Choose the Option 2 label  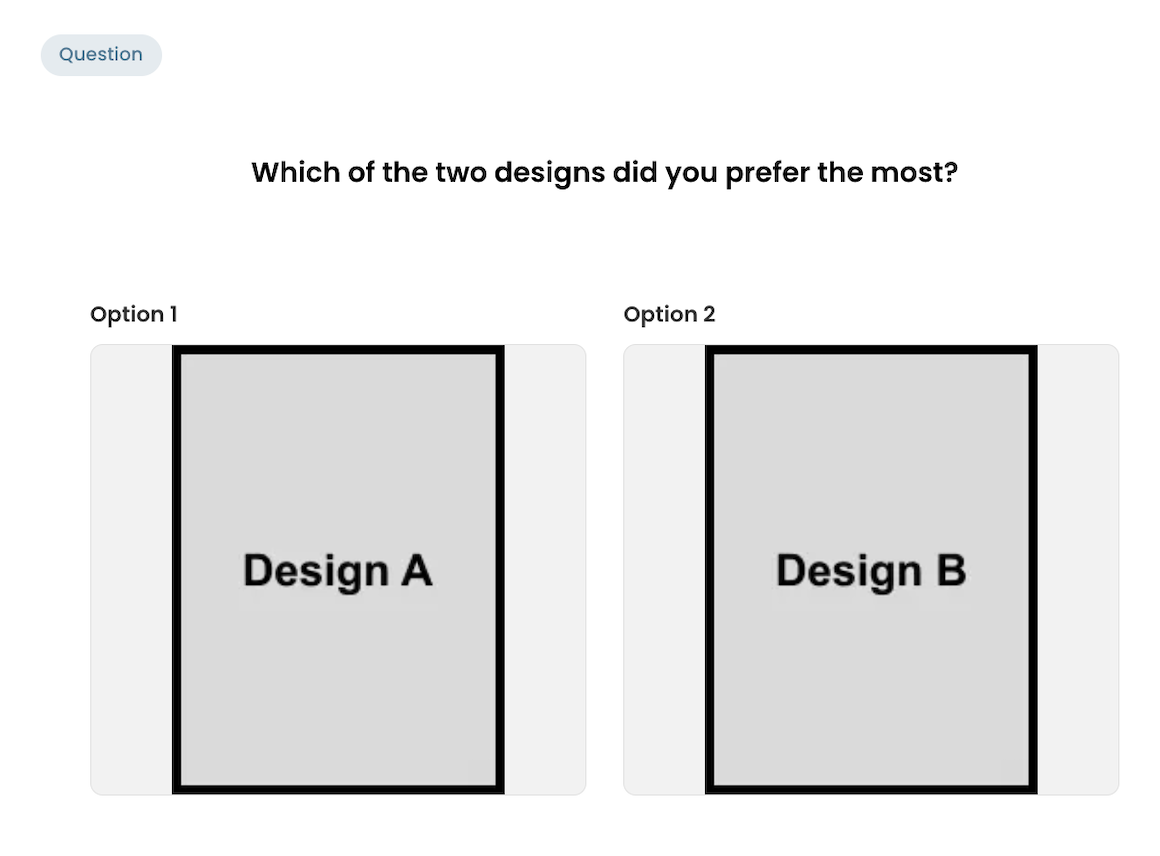pyautogui.click(x=670, y=314)
